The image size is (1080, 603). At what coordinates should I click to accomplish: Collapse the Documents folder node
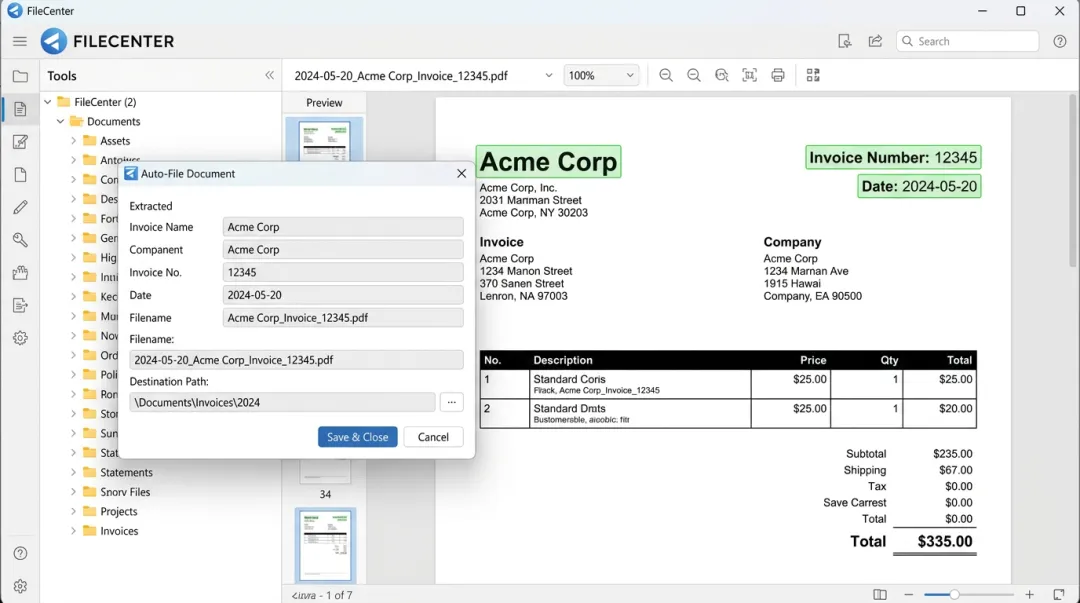(61, 121)
